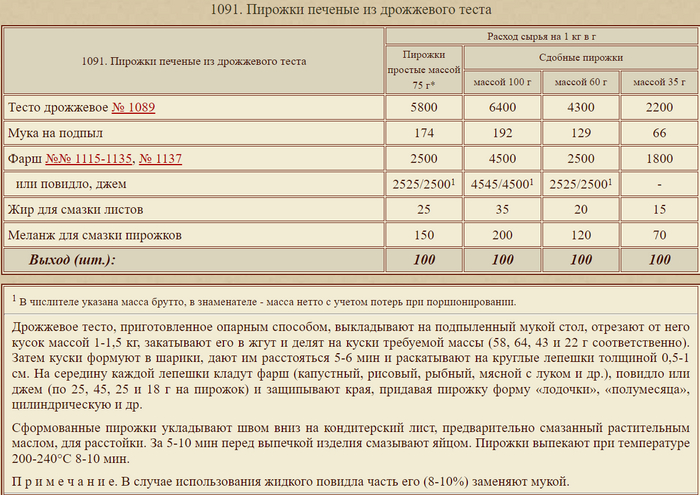Click the 'Мука на подпыл' row label
This screenshot has height=495, width=700.
[x=56, y=133]
